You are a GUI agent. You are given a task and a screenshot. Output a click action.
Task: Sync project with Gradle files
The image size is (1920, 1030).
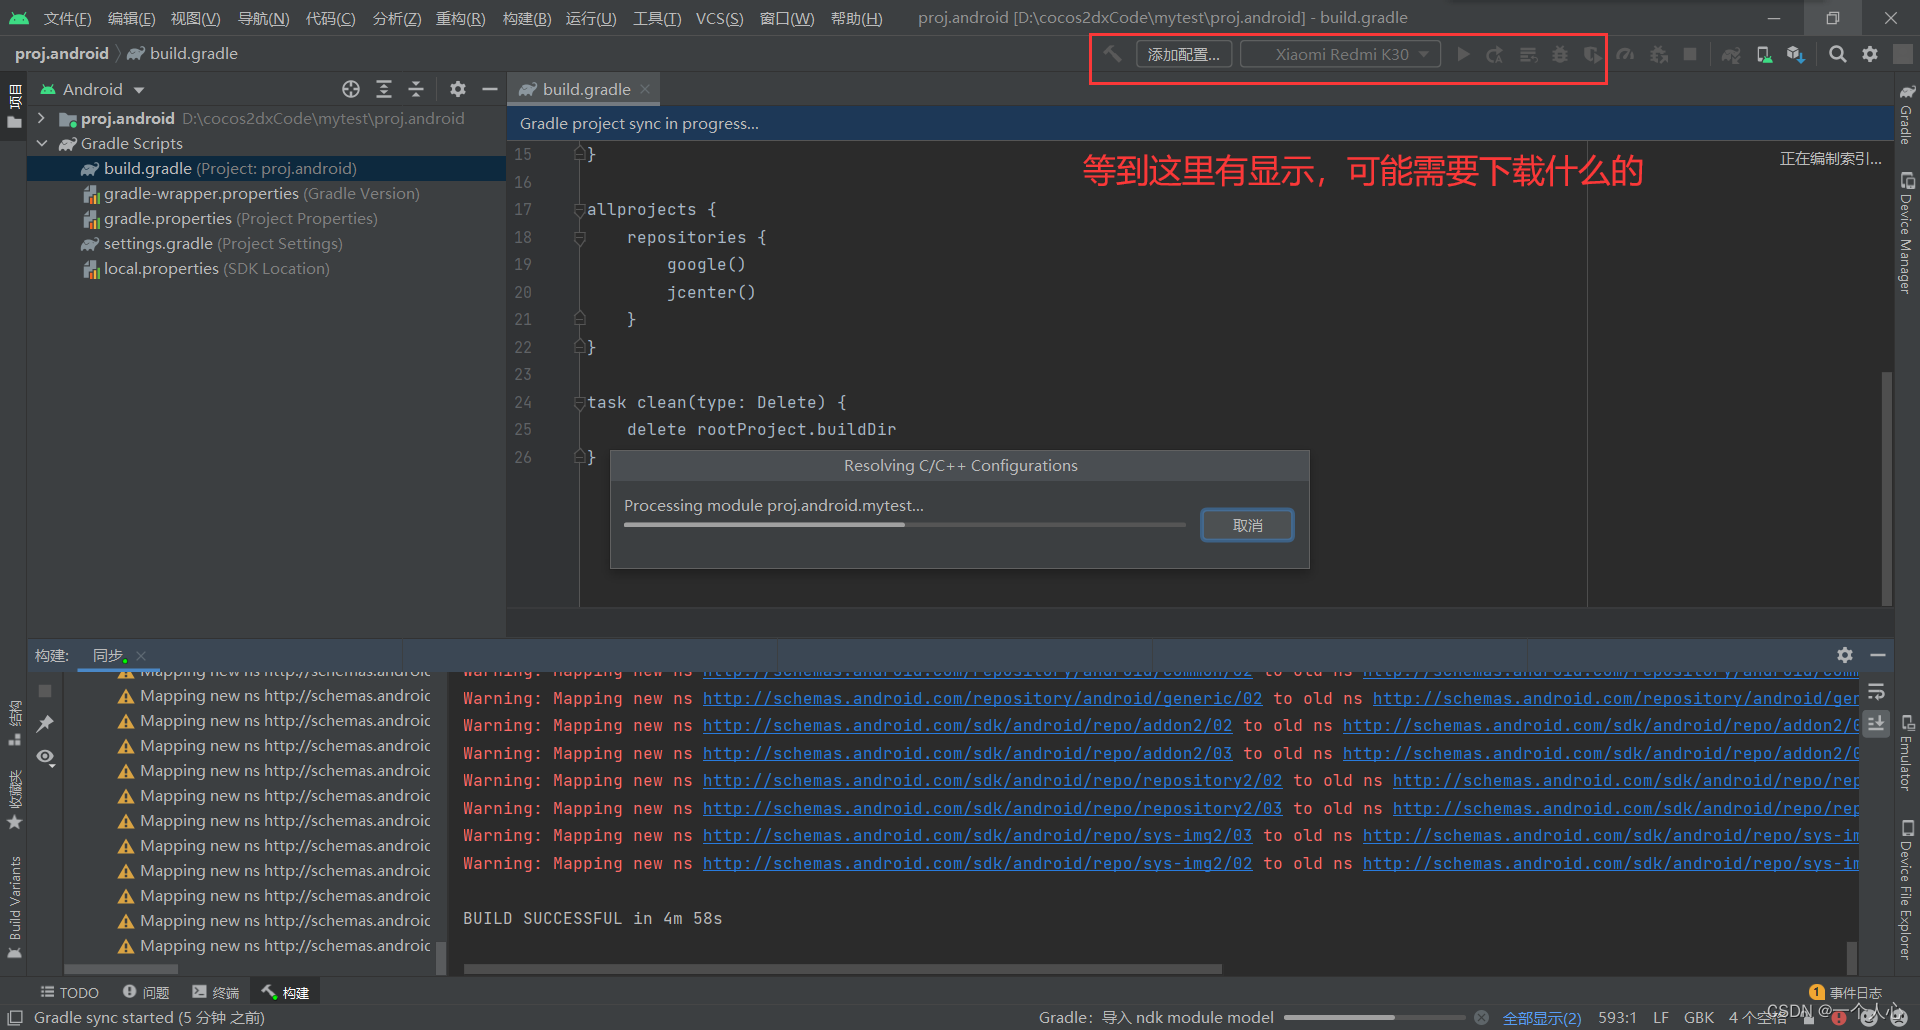coord(1731,54)
